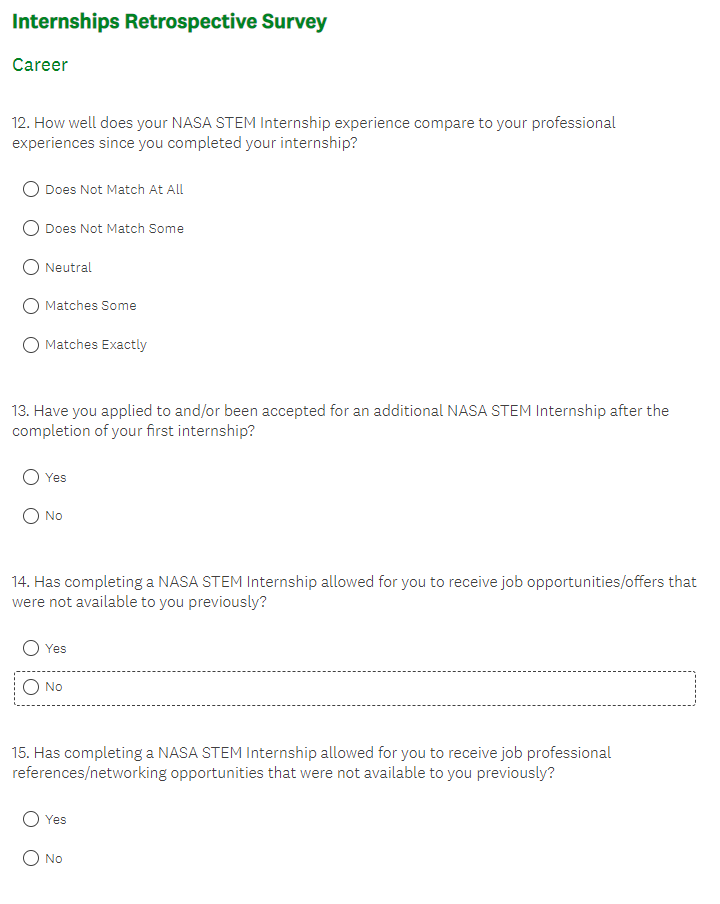
Task: Click the 'Career' section heading
Action: click(40, 65)
